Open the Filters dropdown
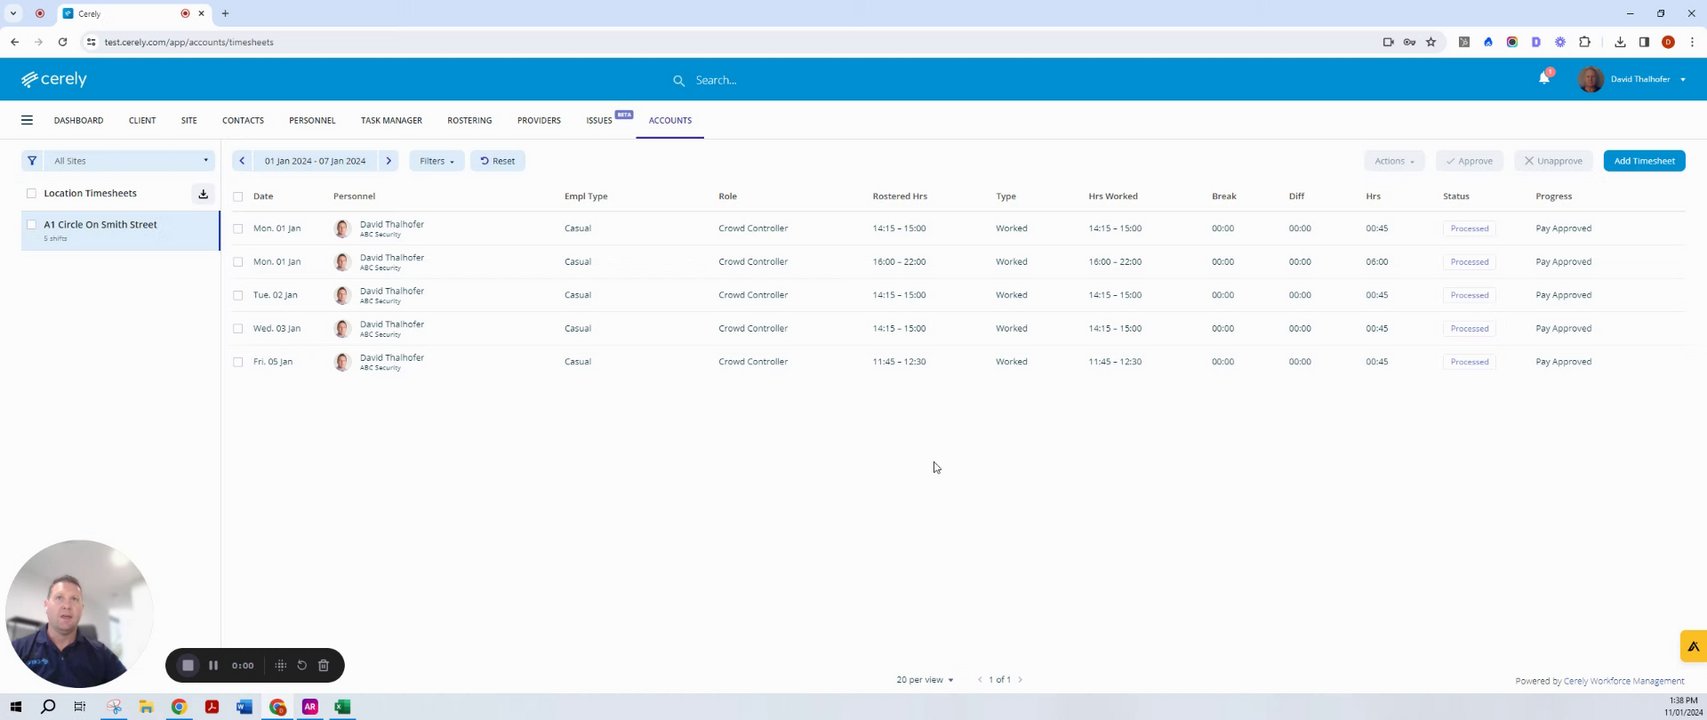The image size is (1707, 720). [x=437, y=161]
